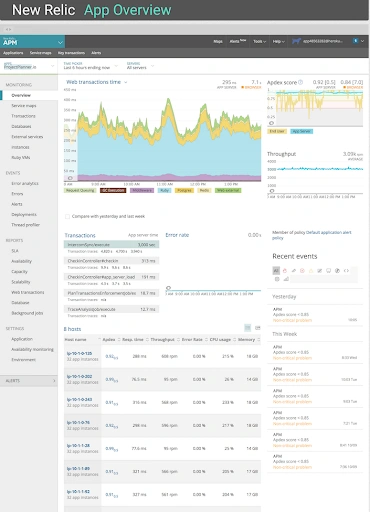Toggle Ruby legend series

point(165,190)
